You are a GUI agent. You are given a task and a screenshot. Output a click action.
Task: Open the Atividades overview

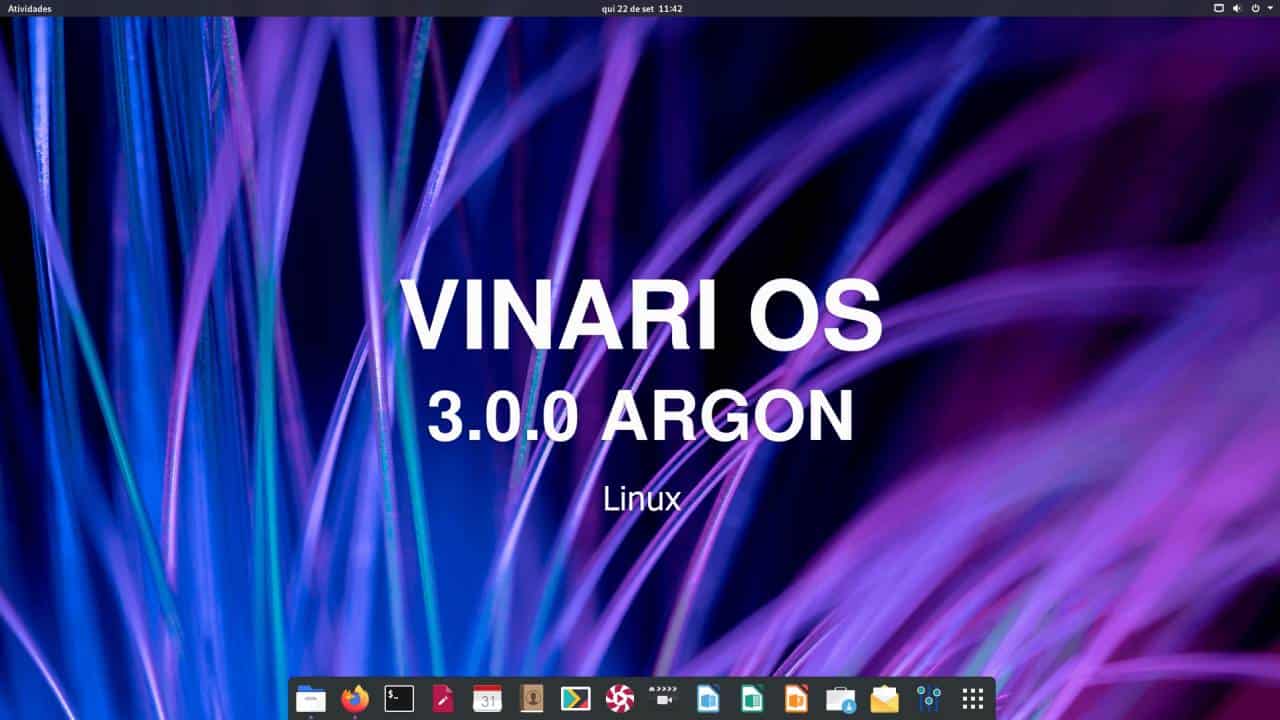29,9
